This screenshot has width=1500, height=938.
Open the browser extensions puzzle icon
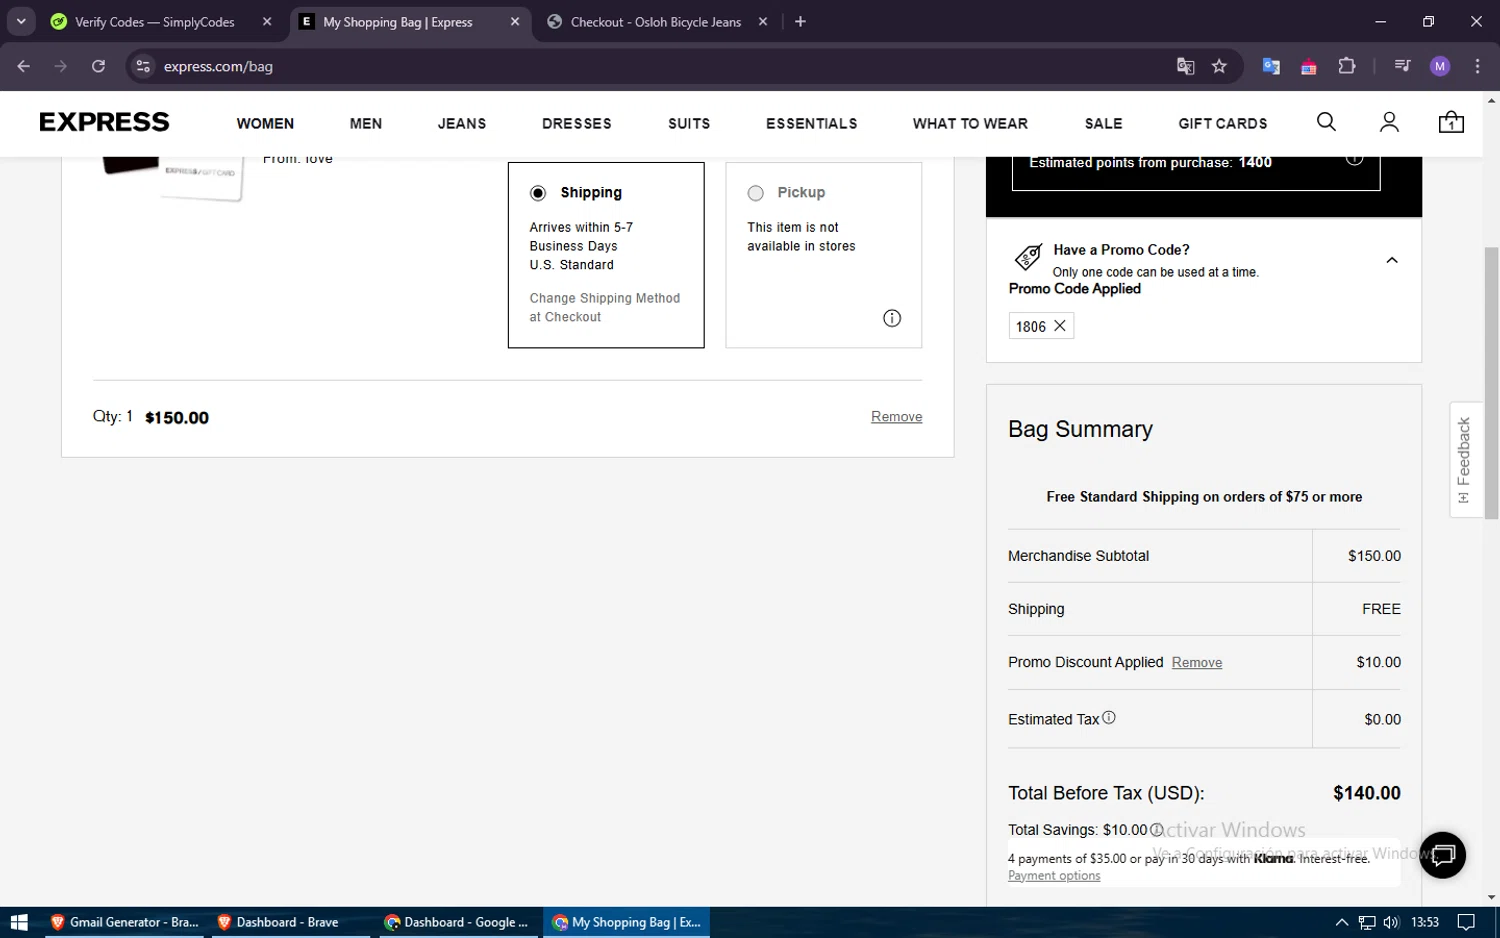[1347, 66]
